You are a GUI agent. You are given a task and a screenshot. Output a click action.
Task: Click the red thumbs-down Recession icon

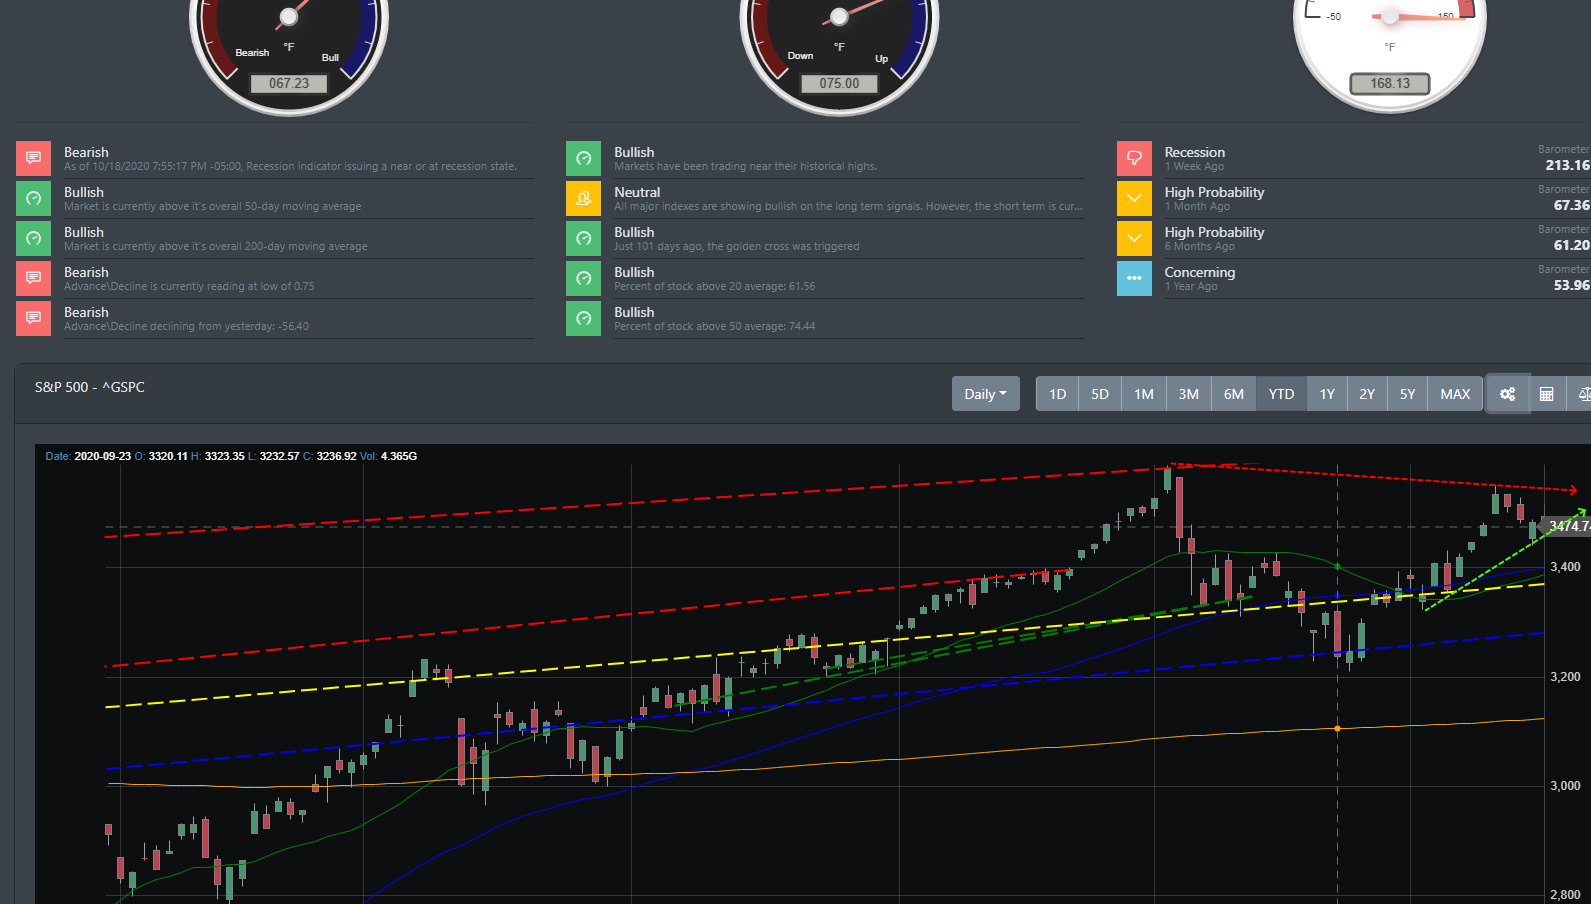pos(1134,158)
